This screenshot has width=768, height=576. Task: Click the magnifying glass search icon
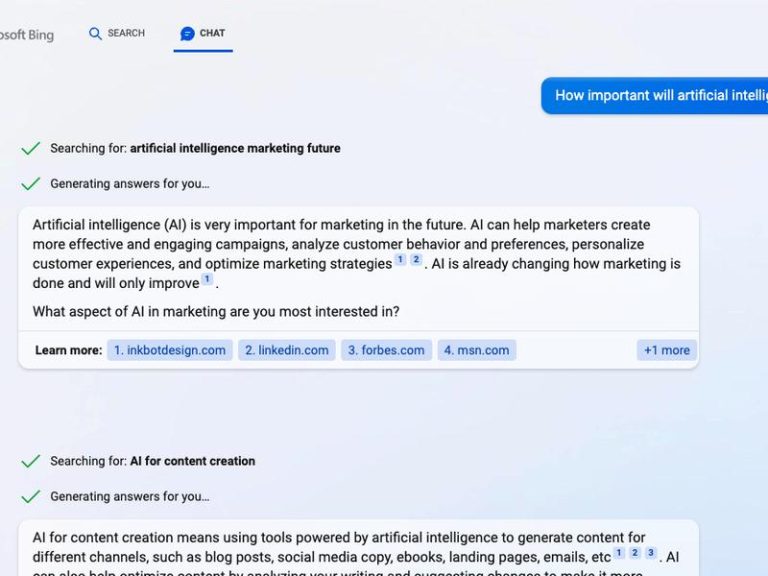[x=95, y=33]
